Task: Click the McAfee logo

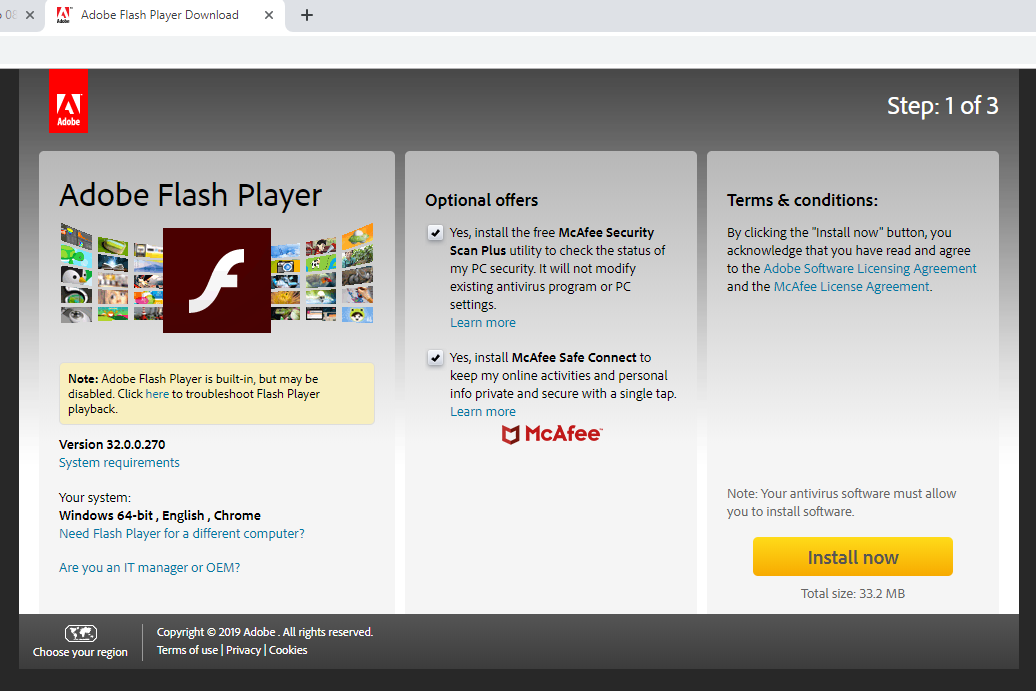Action: coord(552,434)
